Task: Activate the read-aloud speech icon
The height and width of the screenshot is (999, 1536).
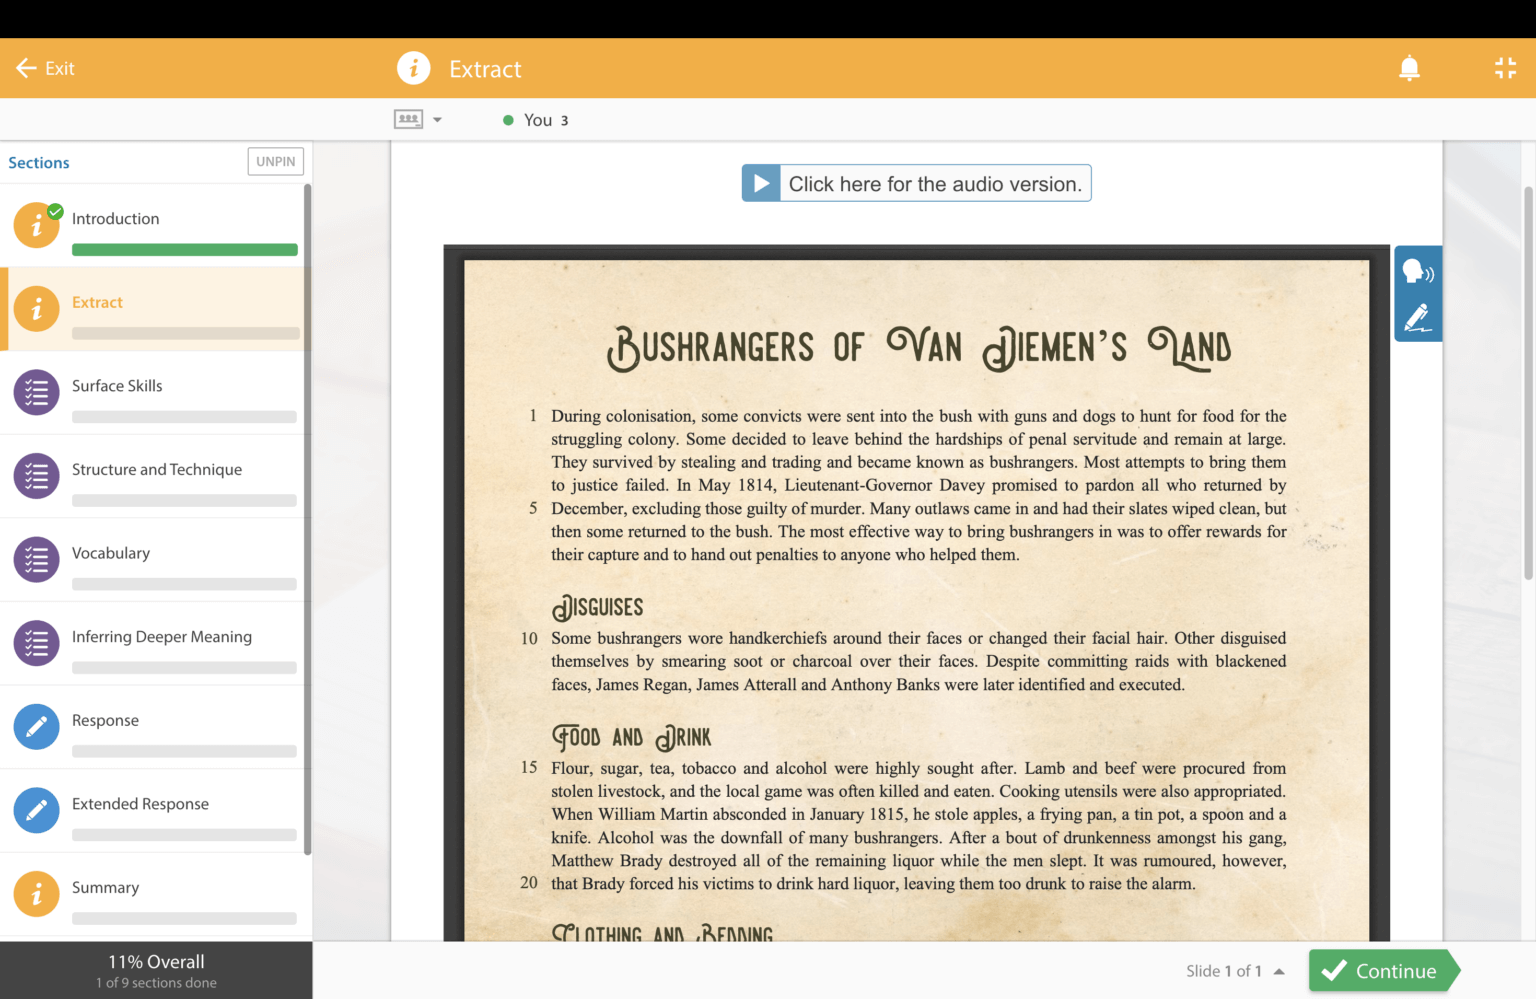Action: click(1418, 271)
